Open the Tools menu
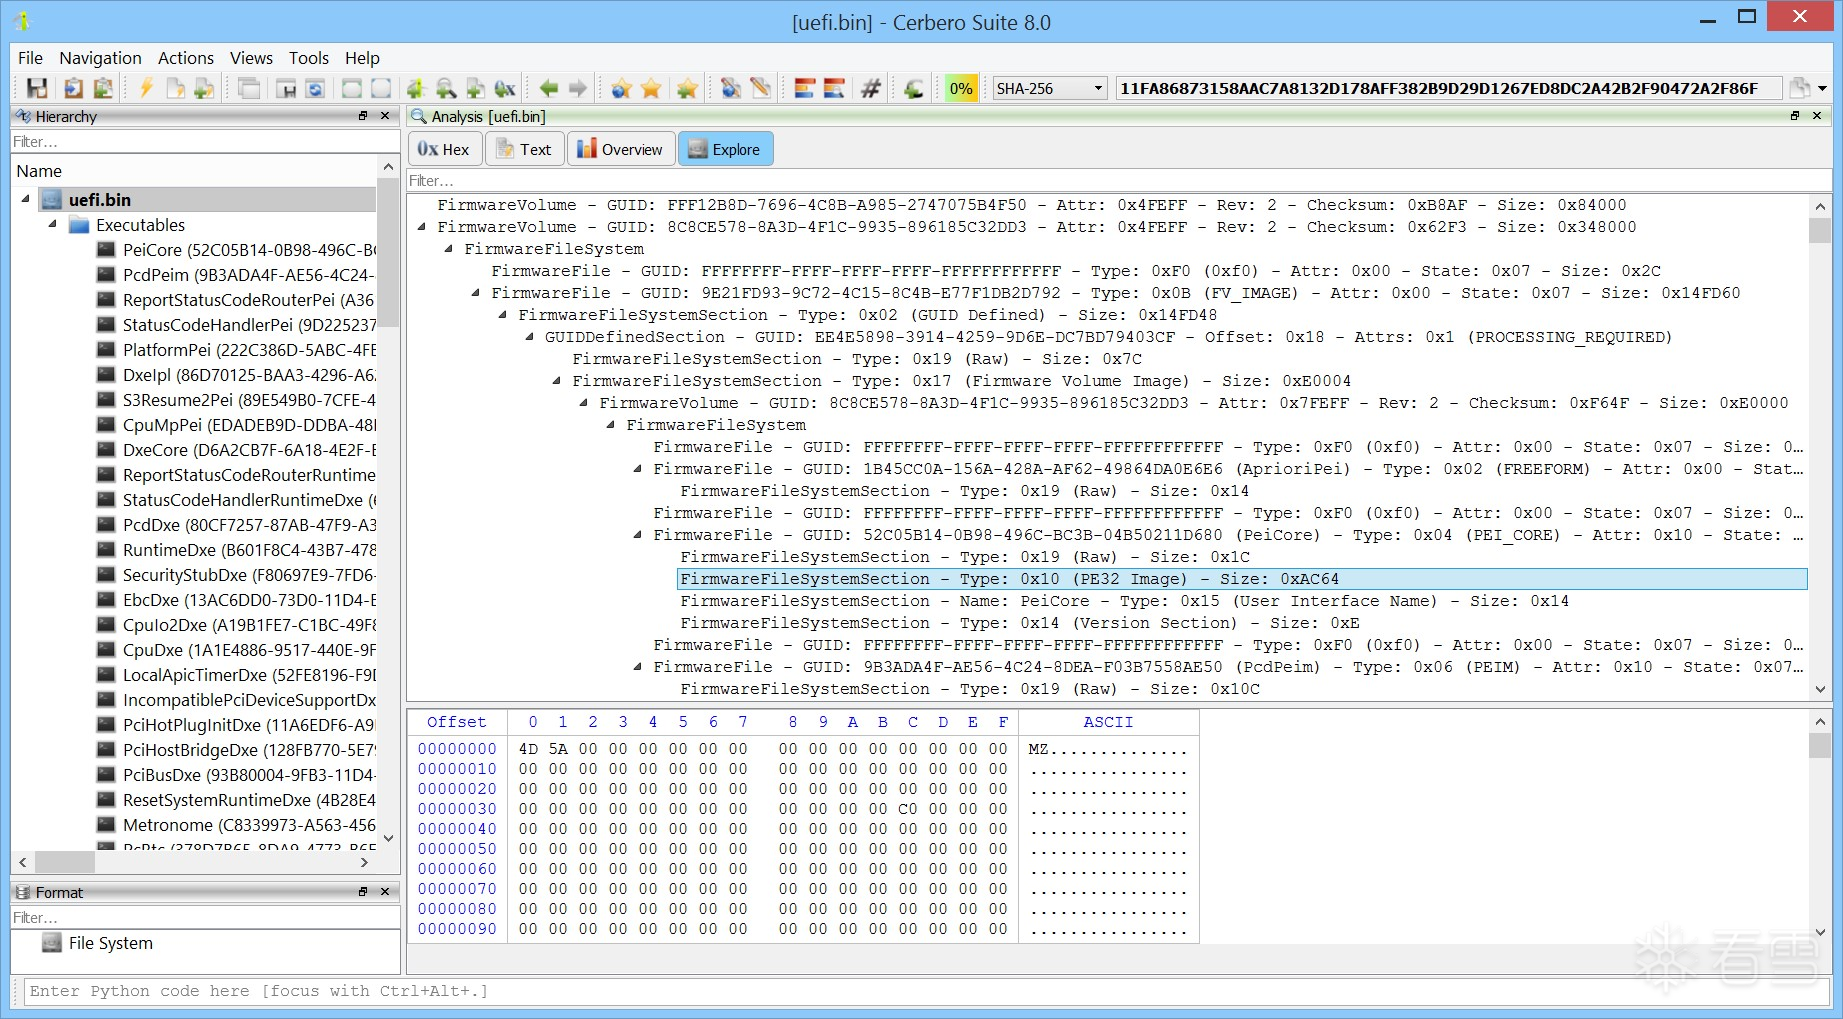 click(309, 58)
